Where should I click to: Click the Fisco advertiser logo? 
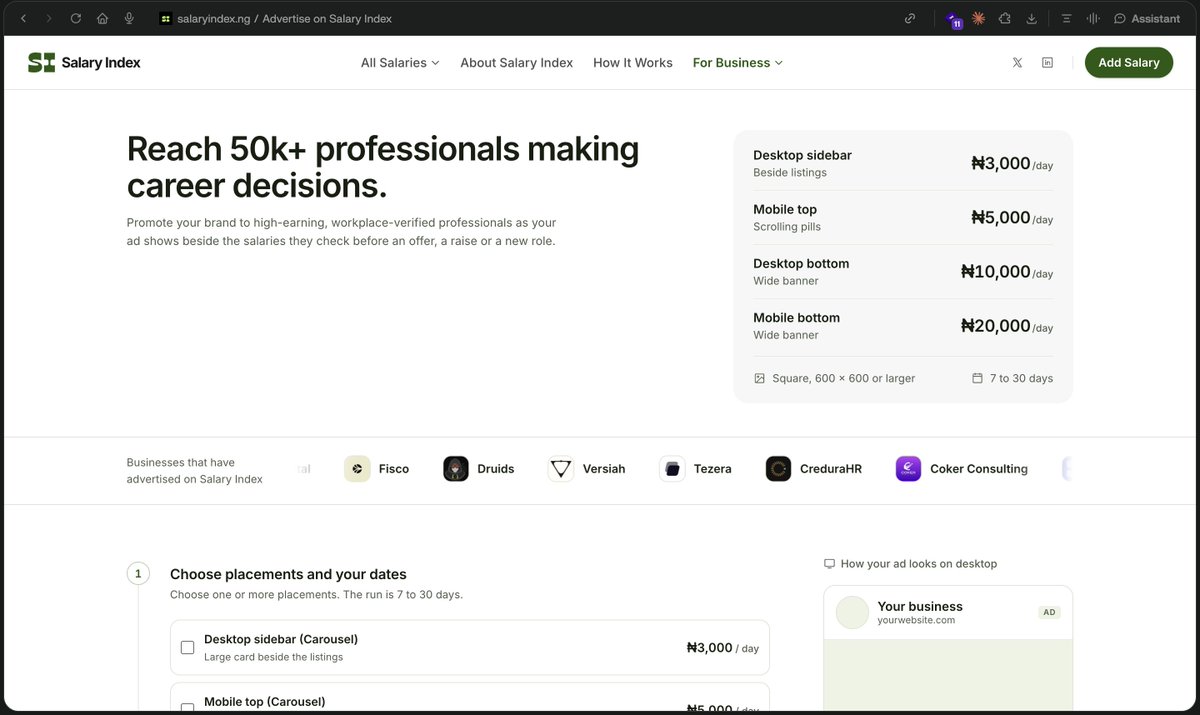click(x=357, y=469)
